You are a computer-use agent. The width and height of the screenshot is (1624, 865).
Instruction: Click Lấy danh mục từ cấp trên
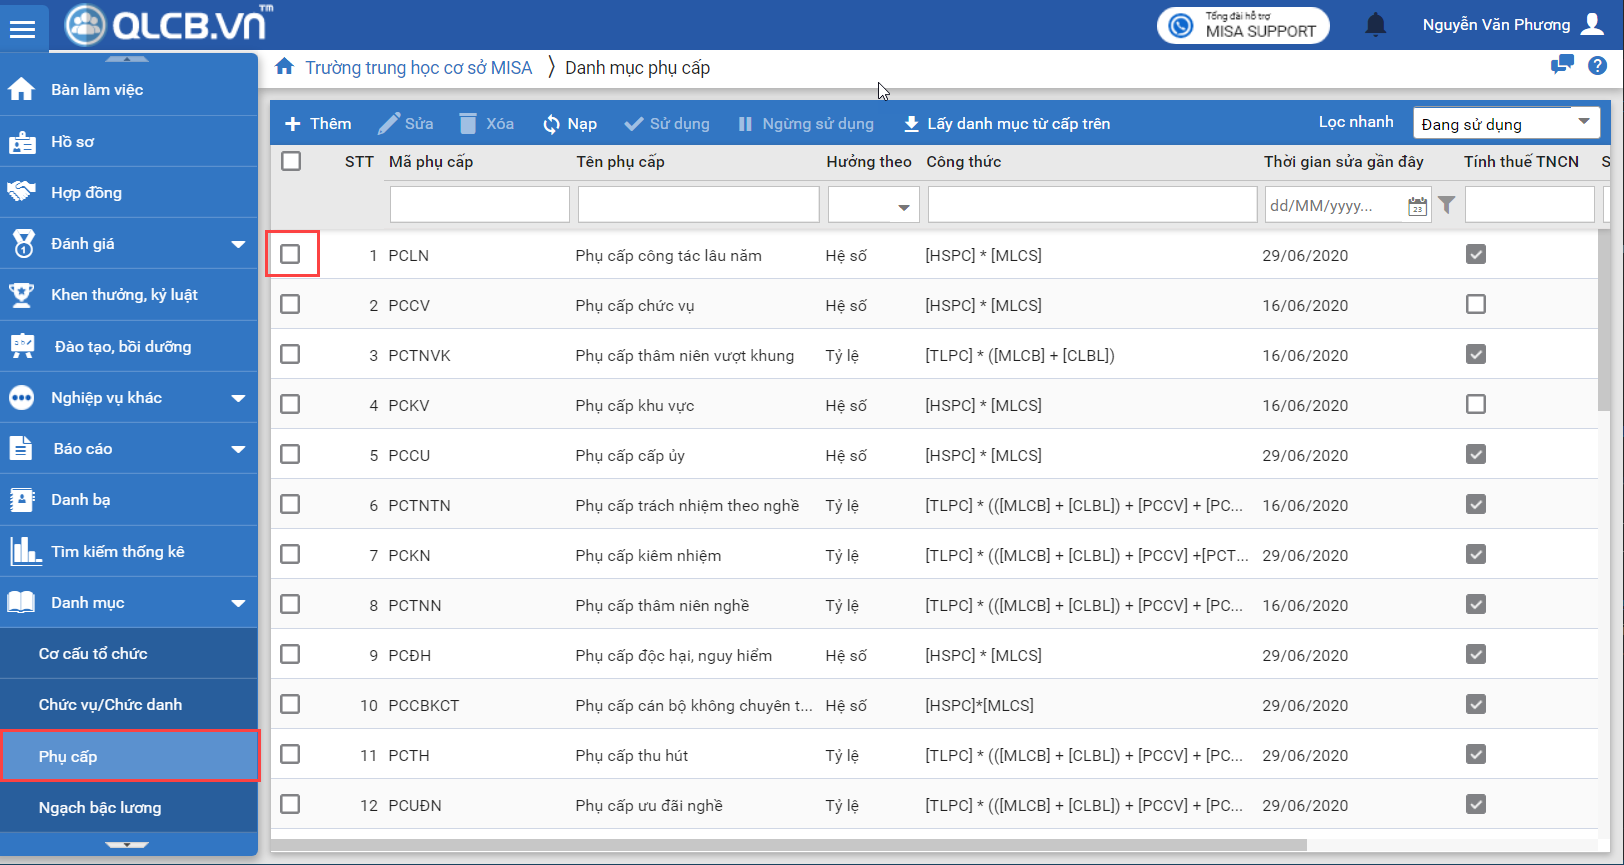(1006, 124)
